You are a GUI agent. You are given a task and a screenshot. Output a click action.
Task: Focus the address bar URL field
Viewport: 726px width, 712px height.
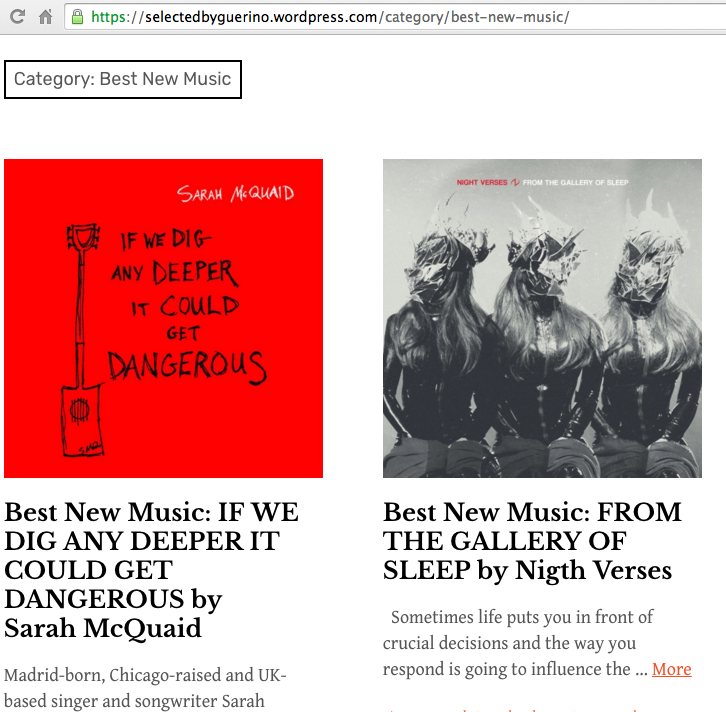point(395,17)
